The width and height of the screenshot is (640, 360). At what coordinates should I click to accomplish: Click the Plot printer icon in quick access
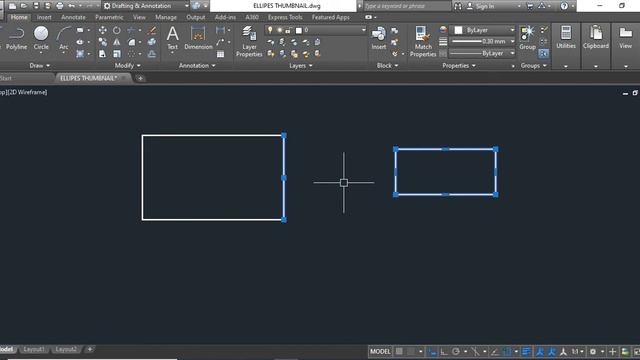point(60,6)
